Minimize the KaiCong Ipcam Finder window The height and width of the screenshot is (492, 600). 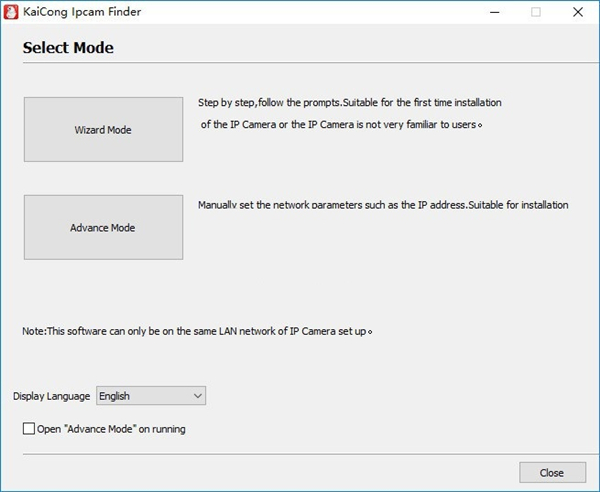click(495, 12)
